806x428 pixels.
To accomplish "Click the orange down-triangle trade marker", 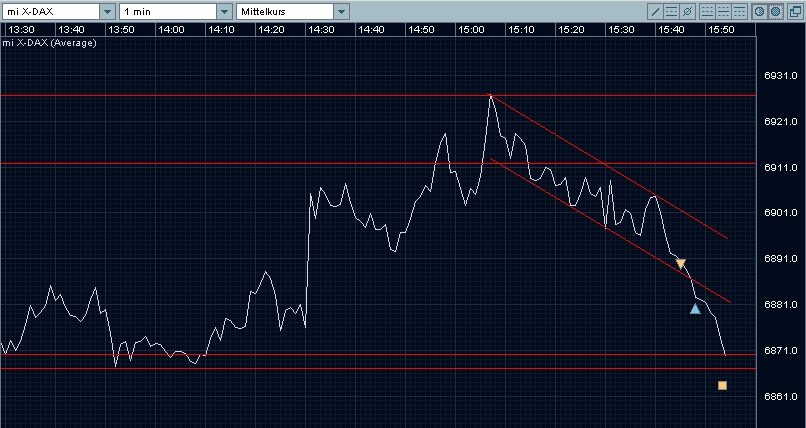I will [x=681, y=264].
